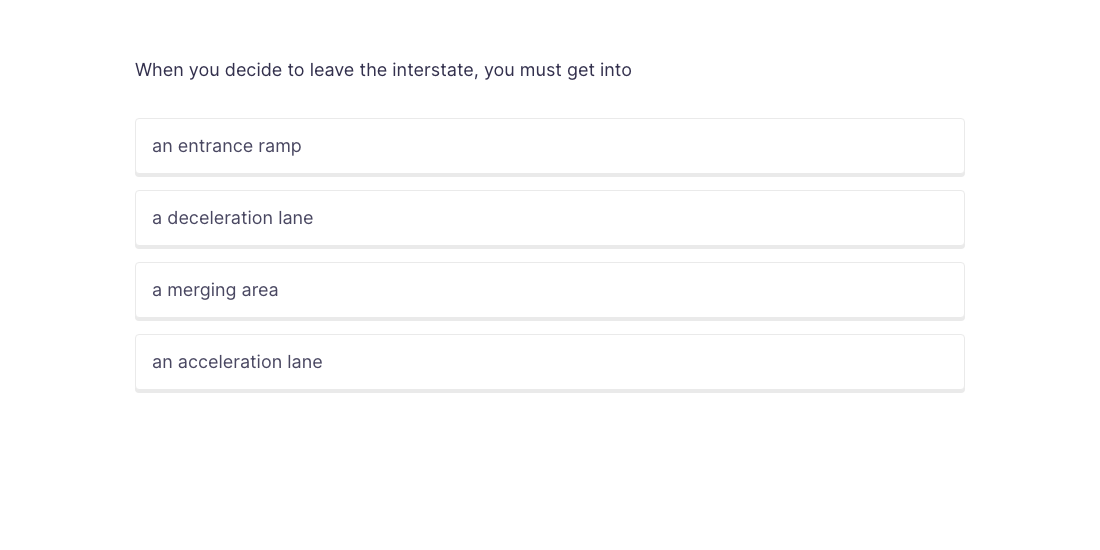Click the words "entrance ramp" in option one

click(x=239, y=146)
